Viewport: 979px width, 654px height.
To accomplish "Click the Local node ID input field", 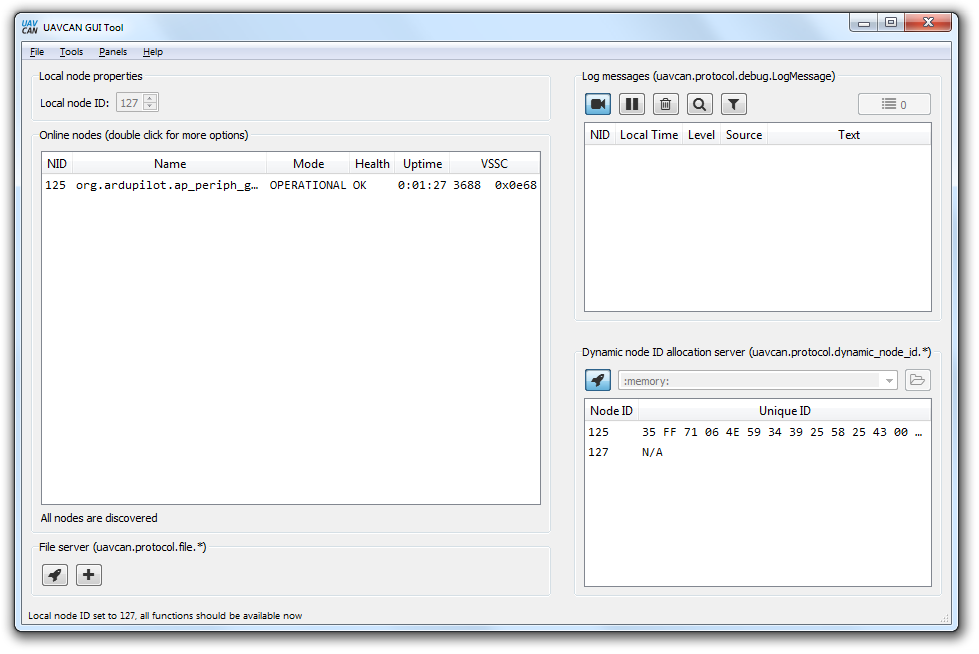I will coord(129,103).
